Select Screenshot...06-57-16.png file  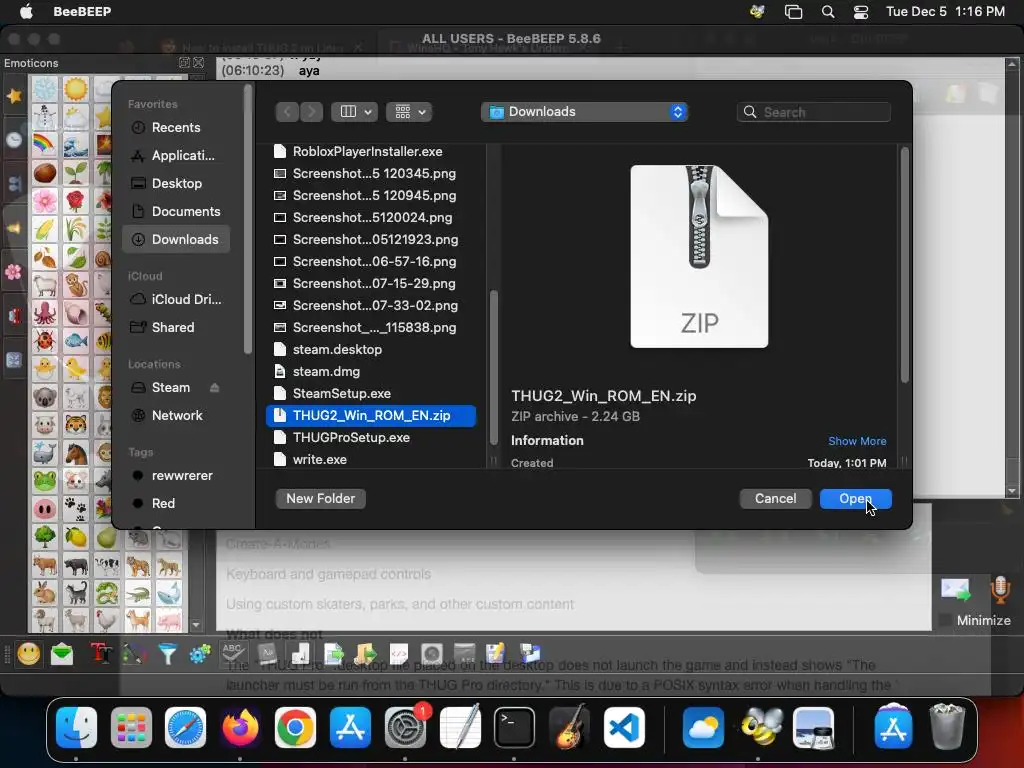(371, 261)
